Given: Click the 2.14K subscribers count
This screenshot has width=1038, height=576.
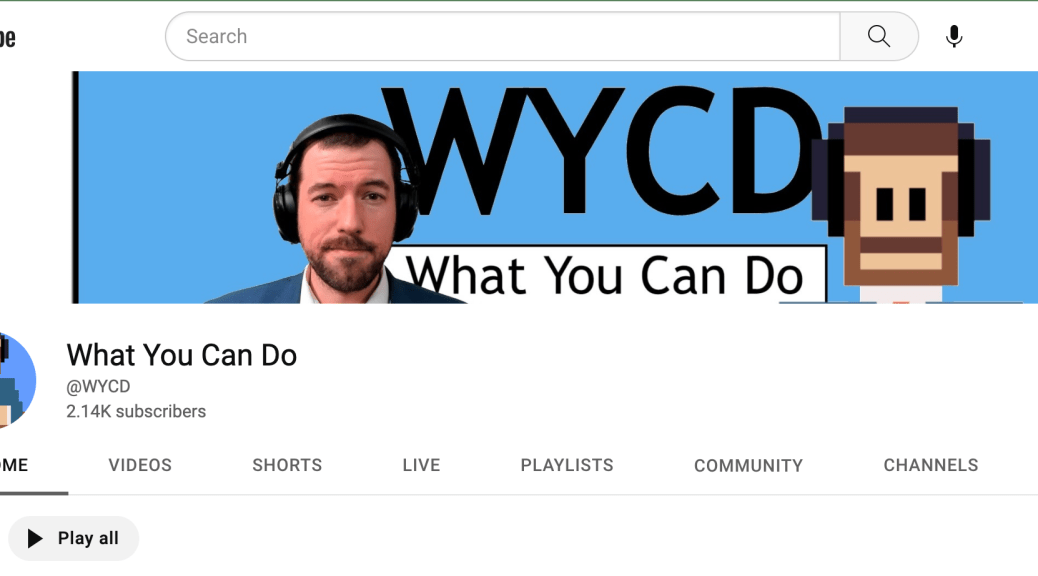Looking at the screenshot, I should click(136, 411).
